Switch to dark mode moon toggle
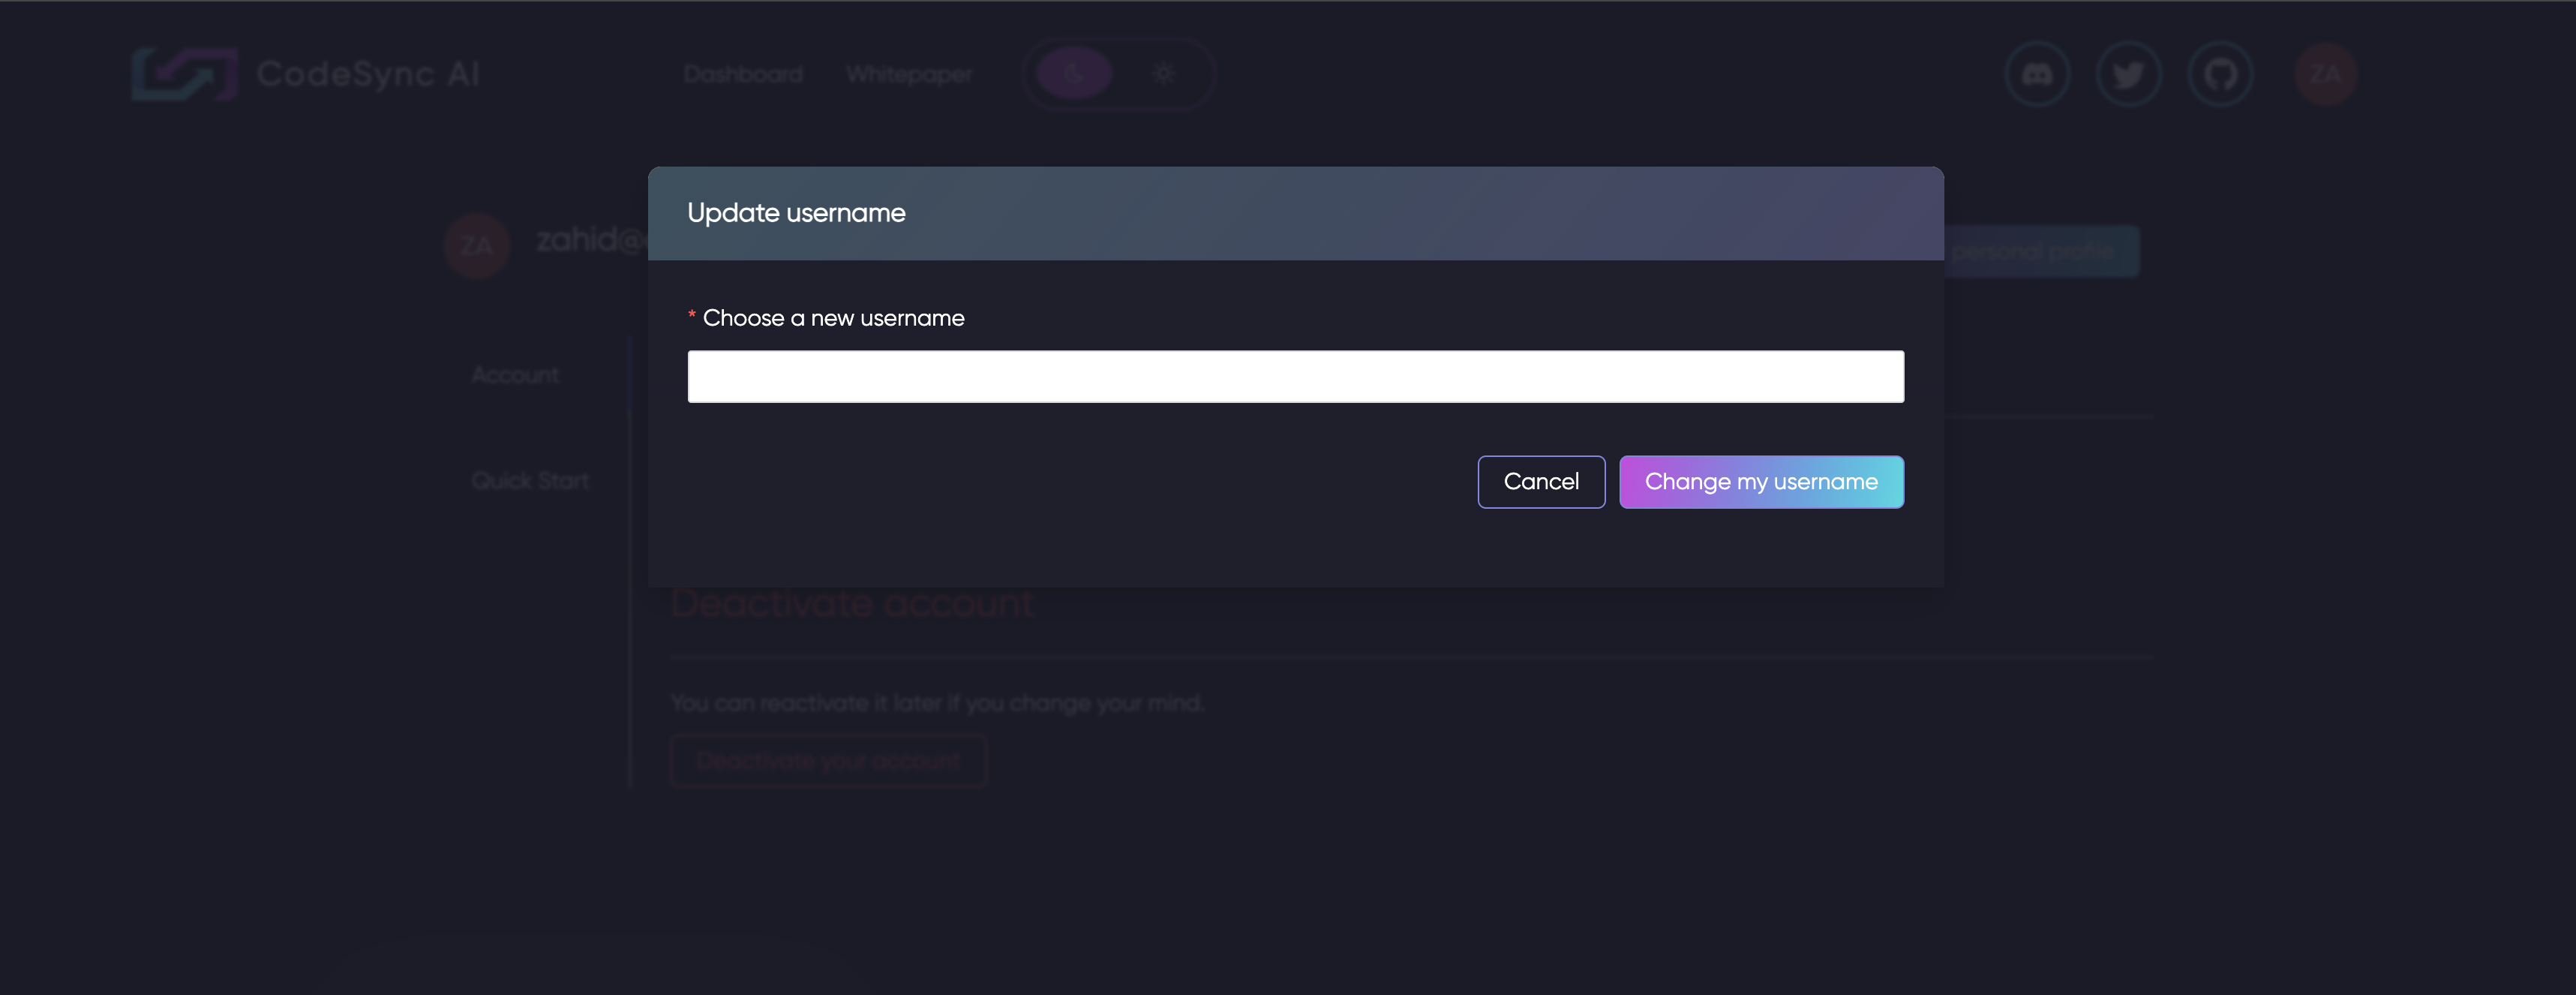 pyautogui.click(x=1074, y=73)
